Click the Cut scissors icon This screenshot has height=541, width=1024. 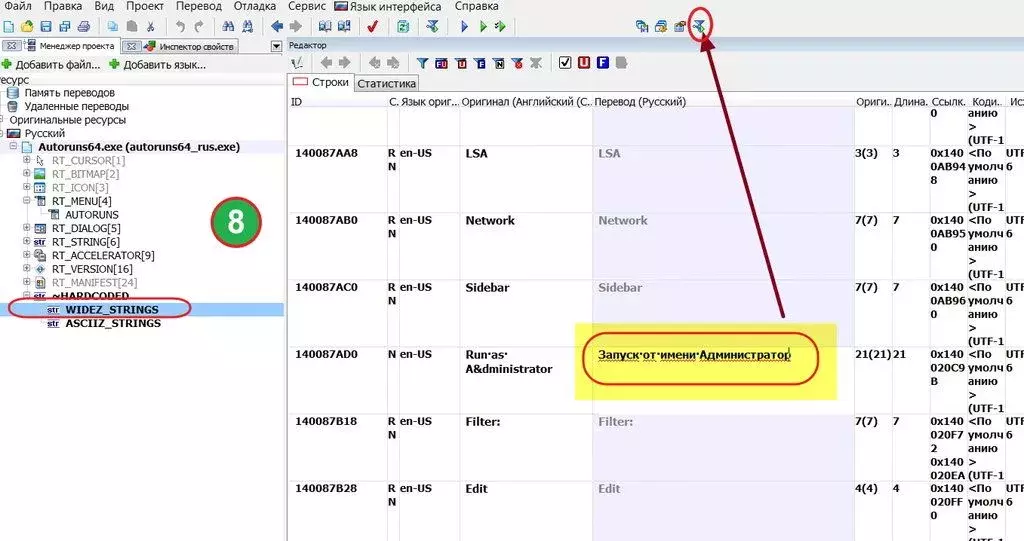pyautogui.click(x=150, y=27)
